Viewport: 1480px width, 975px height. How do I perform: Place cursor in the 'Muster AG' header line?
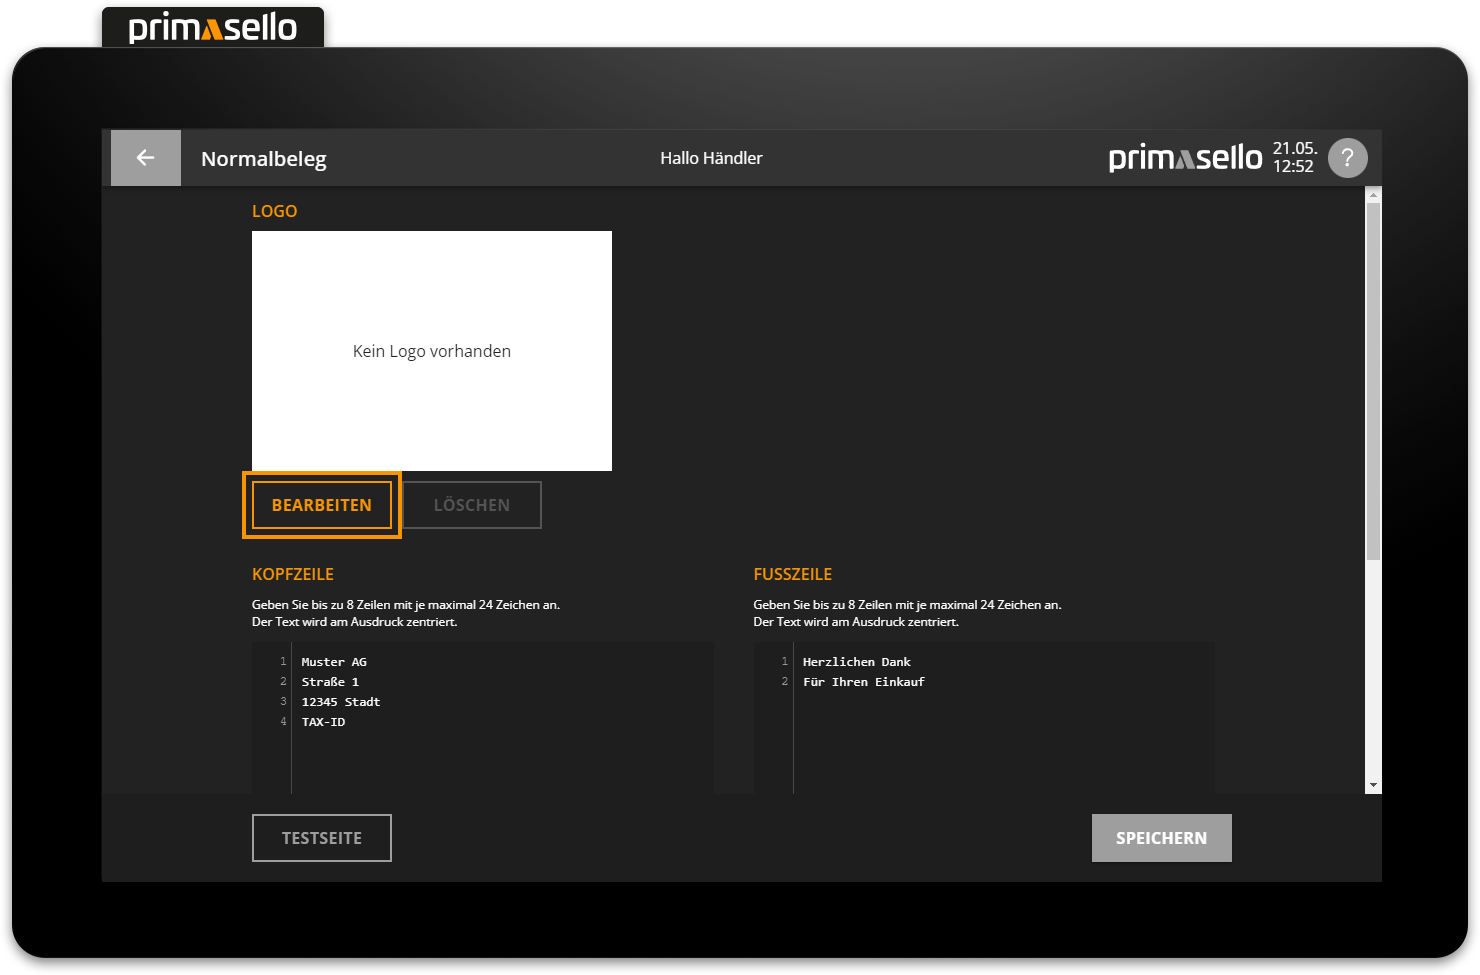(334, 662)
